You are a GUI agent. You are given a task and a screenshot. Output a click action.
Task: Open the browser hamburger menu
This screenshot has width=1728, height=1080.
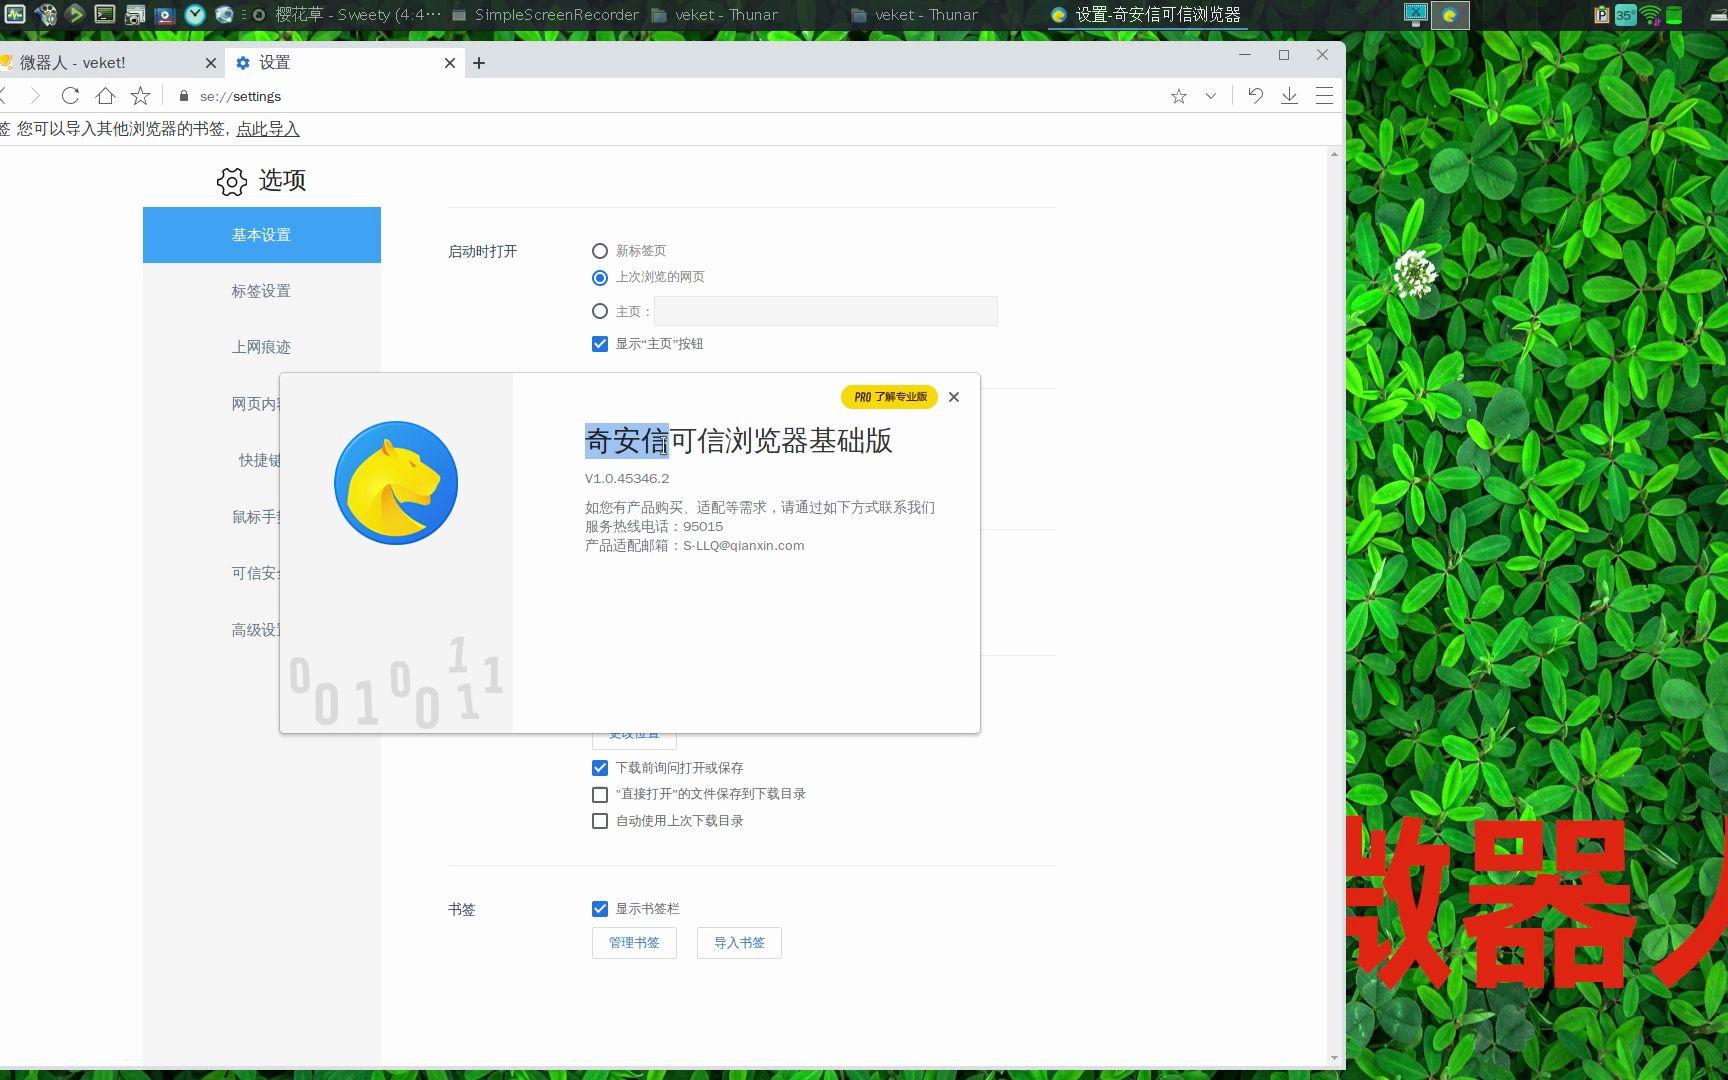coord(1324,96)
